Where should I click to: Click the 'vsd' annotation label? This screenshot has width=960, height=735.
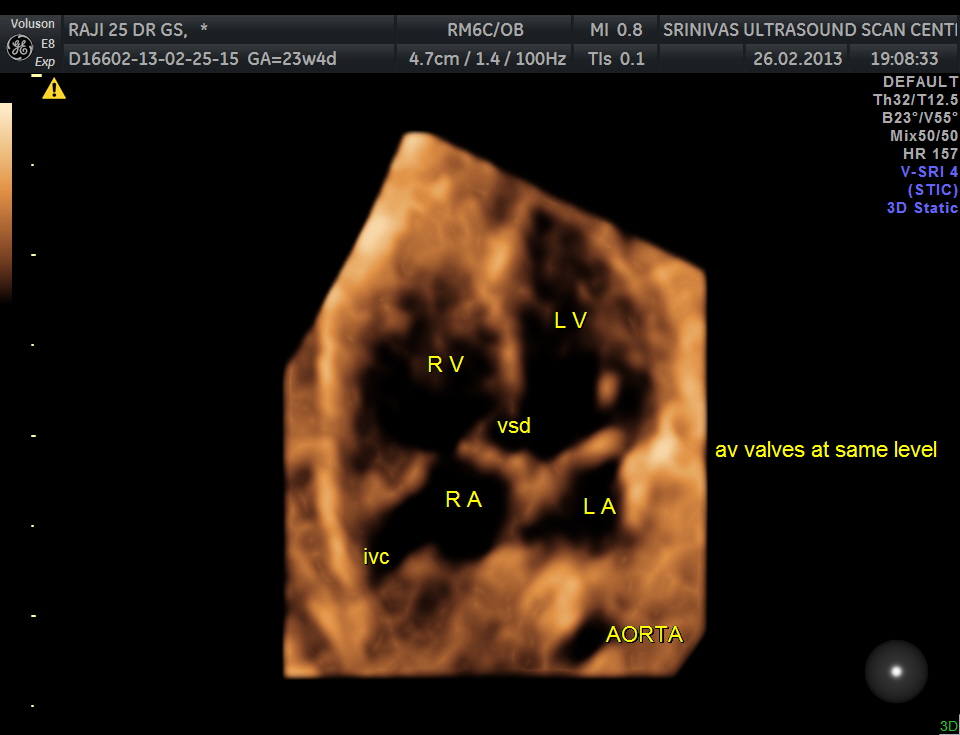514,426
